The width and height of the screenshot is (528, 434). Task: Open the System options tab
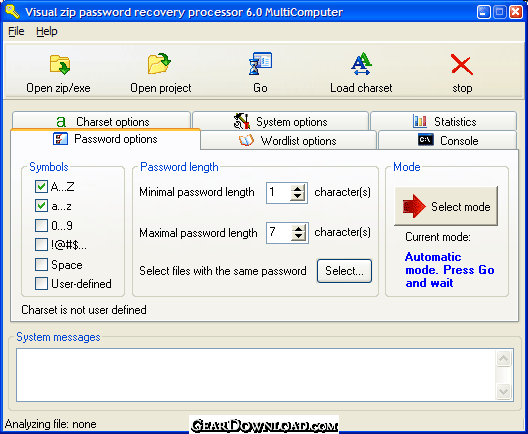280,122
